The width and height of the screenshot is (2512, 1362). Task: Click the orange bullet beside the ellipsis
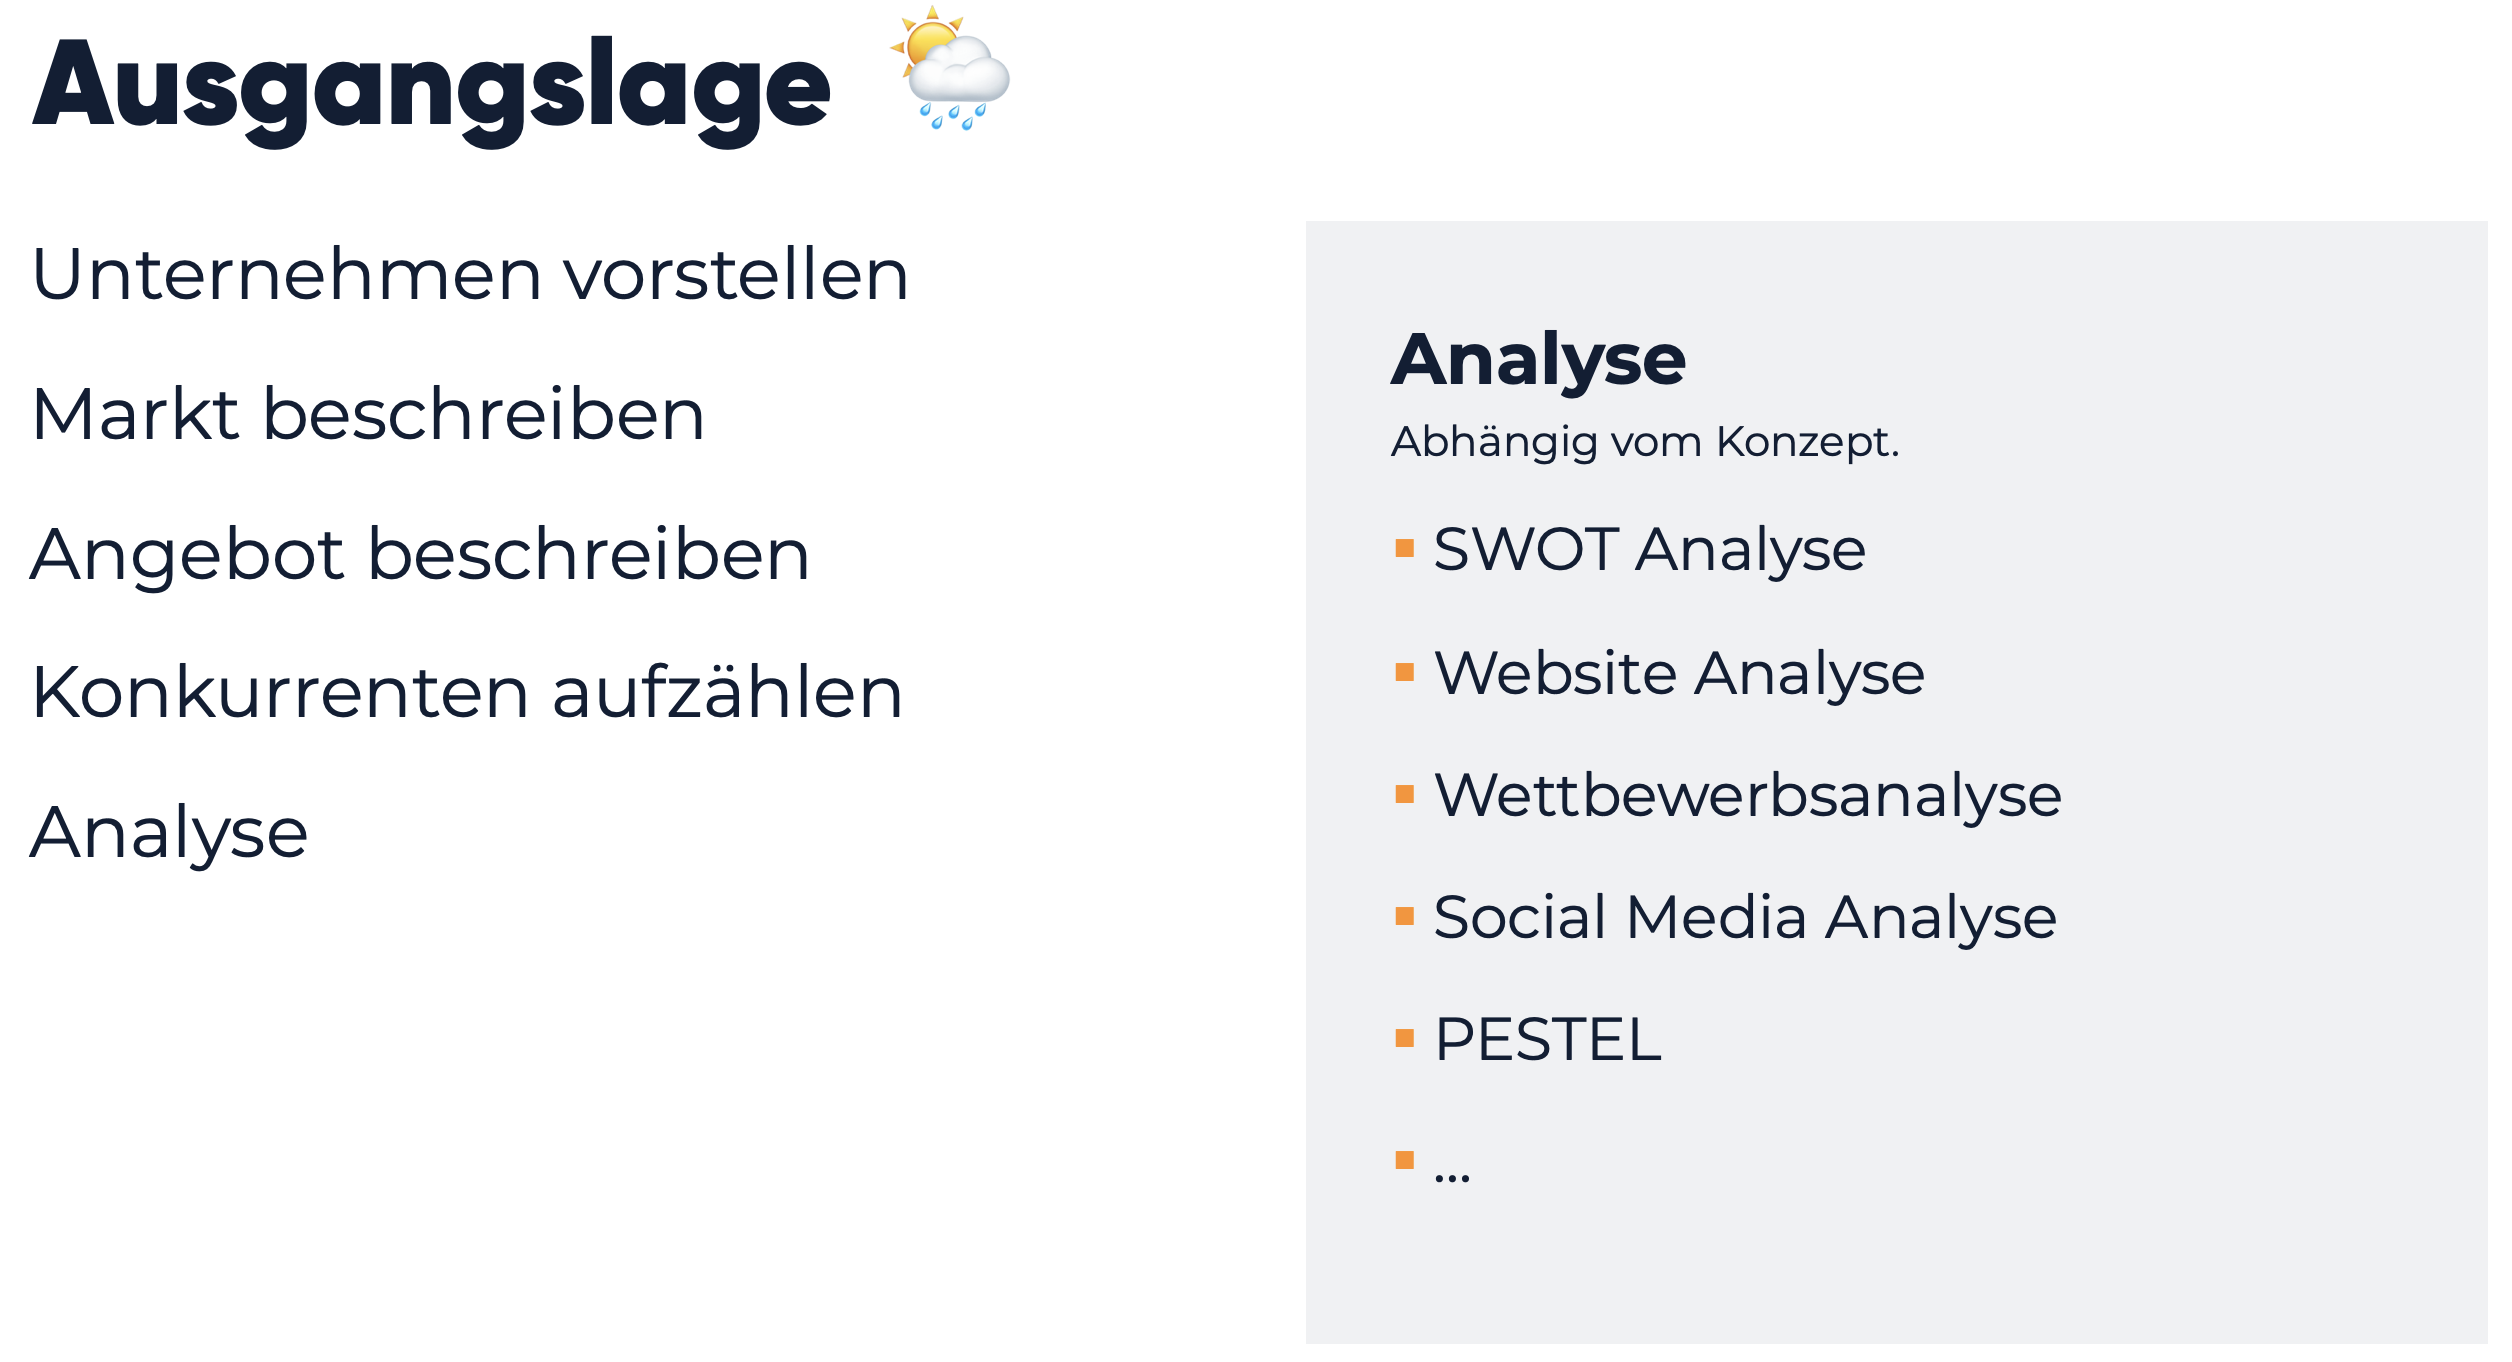tap(1404, 1160)
